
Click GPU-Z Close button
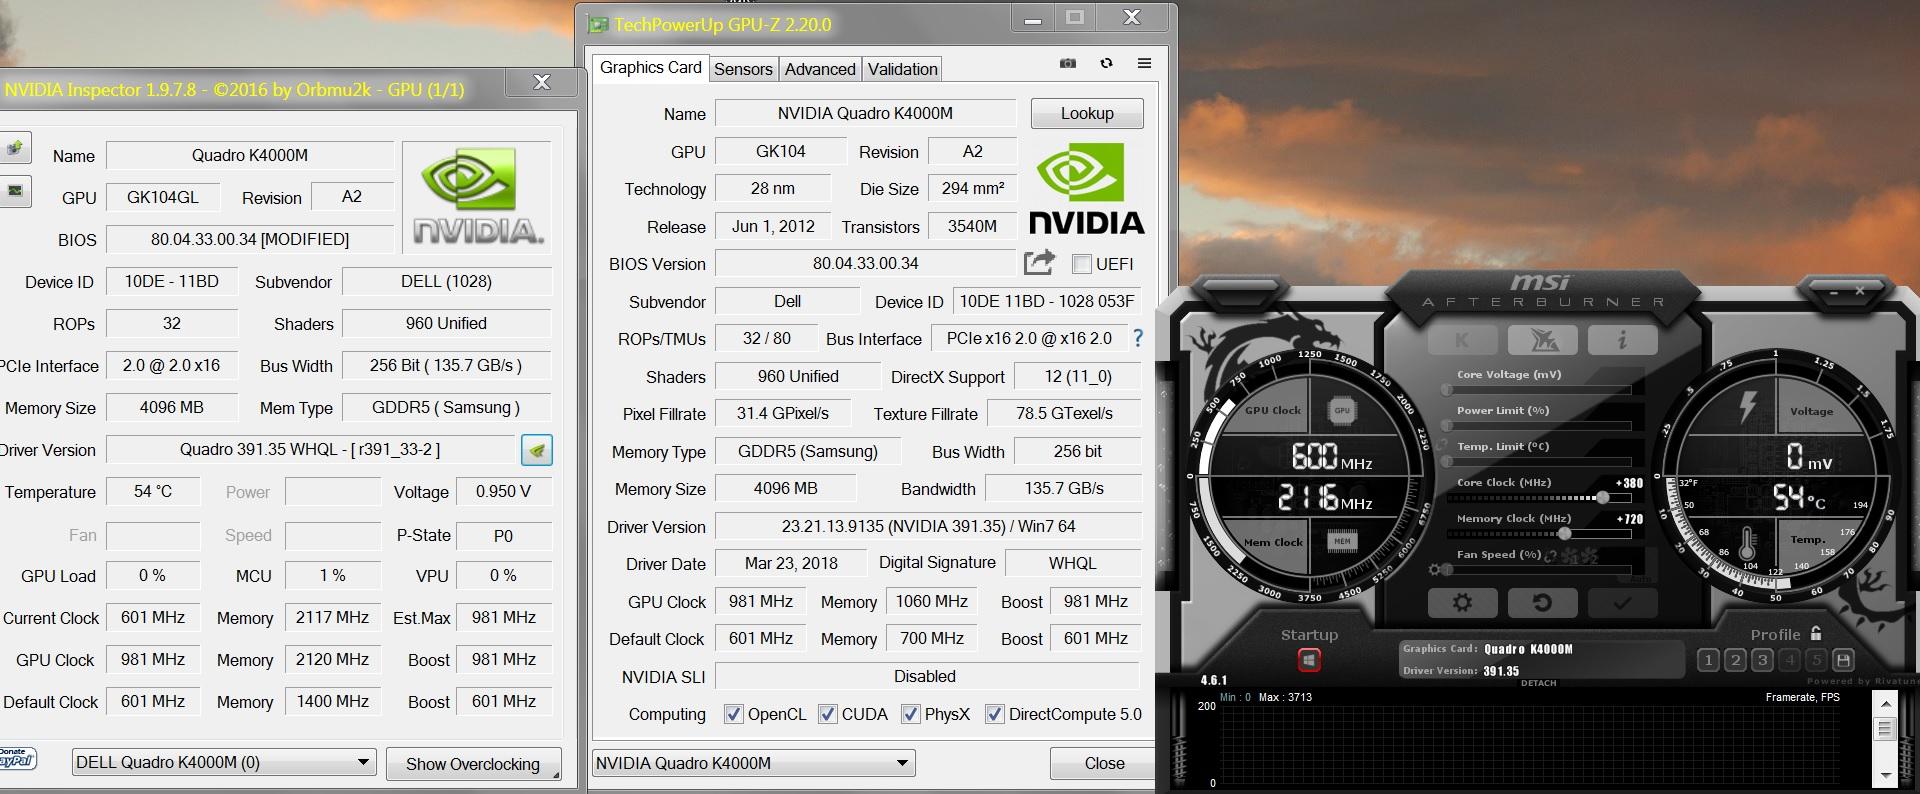point(1104,763)
